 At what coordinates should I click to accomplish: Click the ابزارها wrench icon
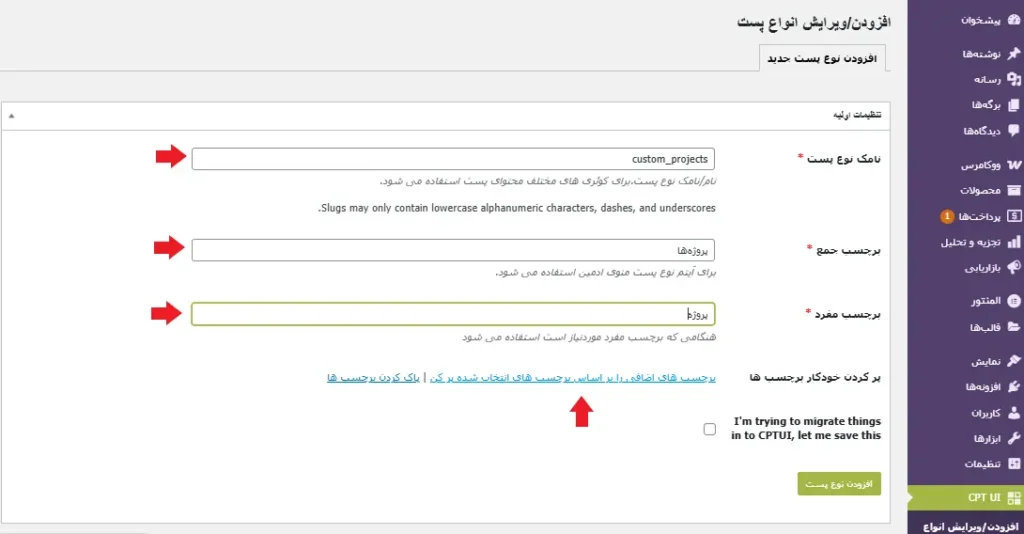click(x=1014, y=438)
